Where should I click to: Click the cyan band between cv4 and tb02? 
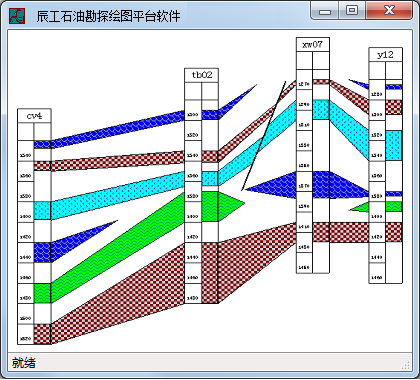(x=118, y=196)
